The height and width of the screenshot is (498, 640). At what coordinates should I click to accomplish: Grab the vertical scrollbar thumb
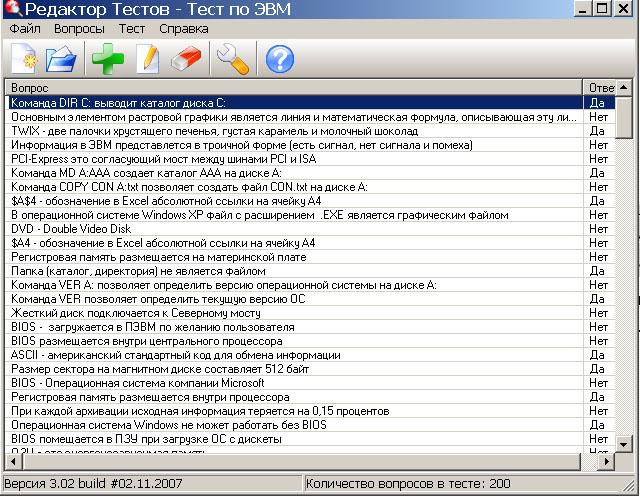click(x=624, y=117)
